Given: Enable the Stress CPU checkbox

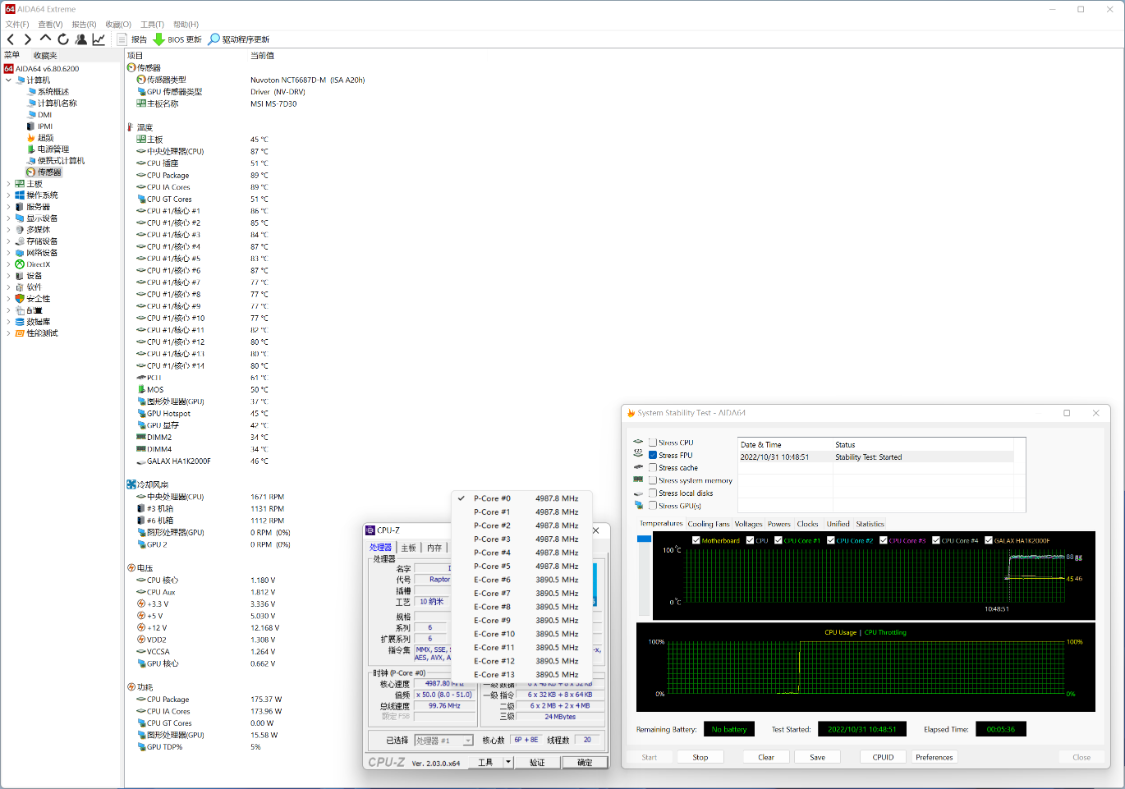Looking at the screenshot, I should point(653,443).
